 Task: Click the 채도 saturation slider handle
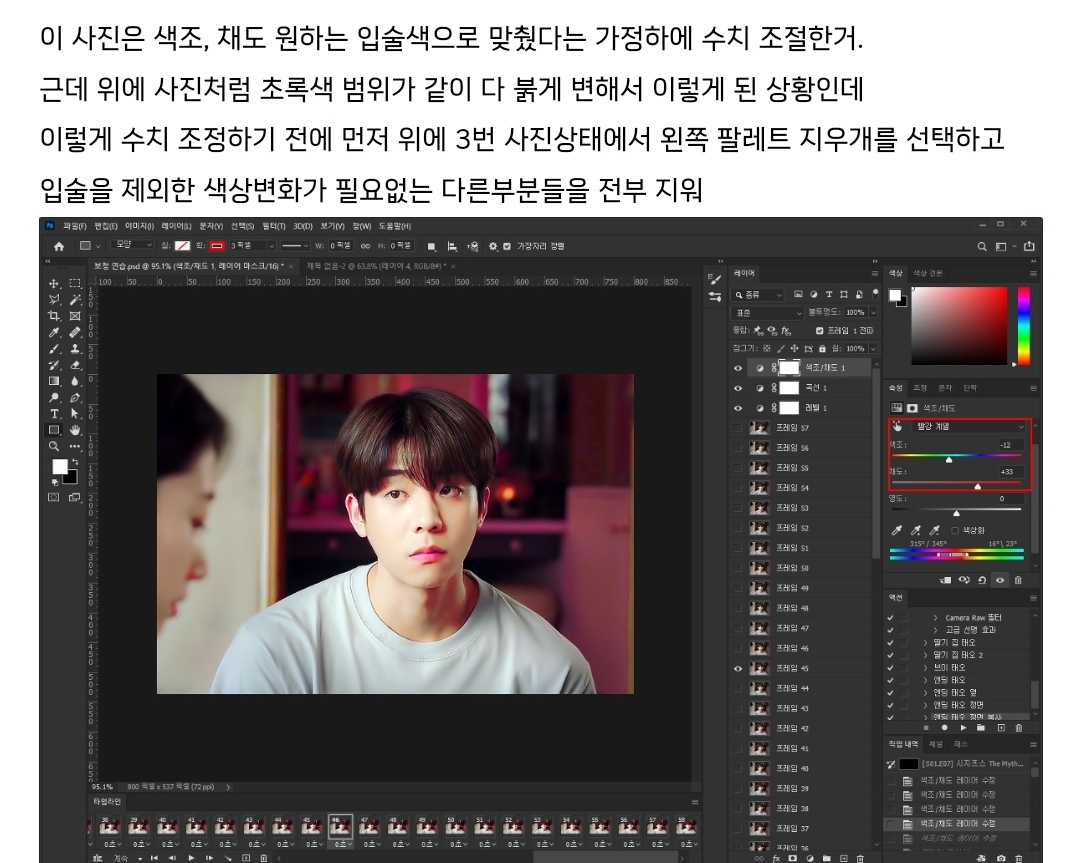pos(977,486)
